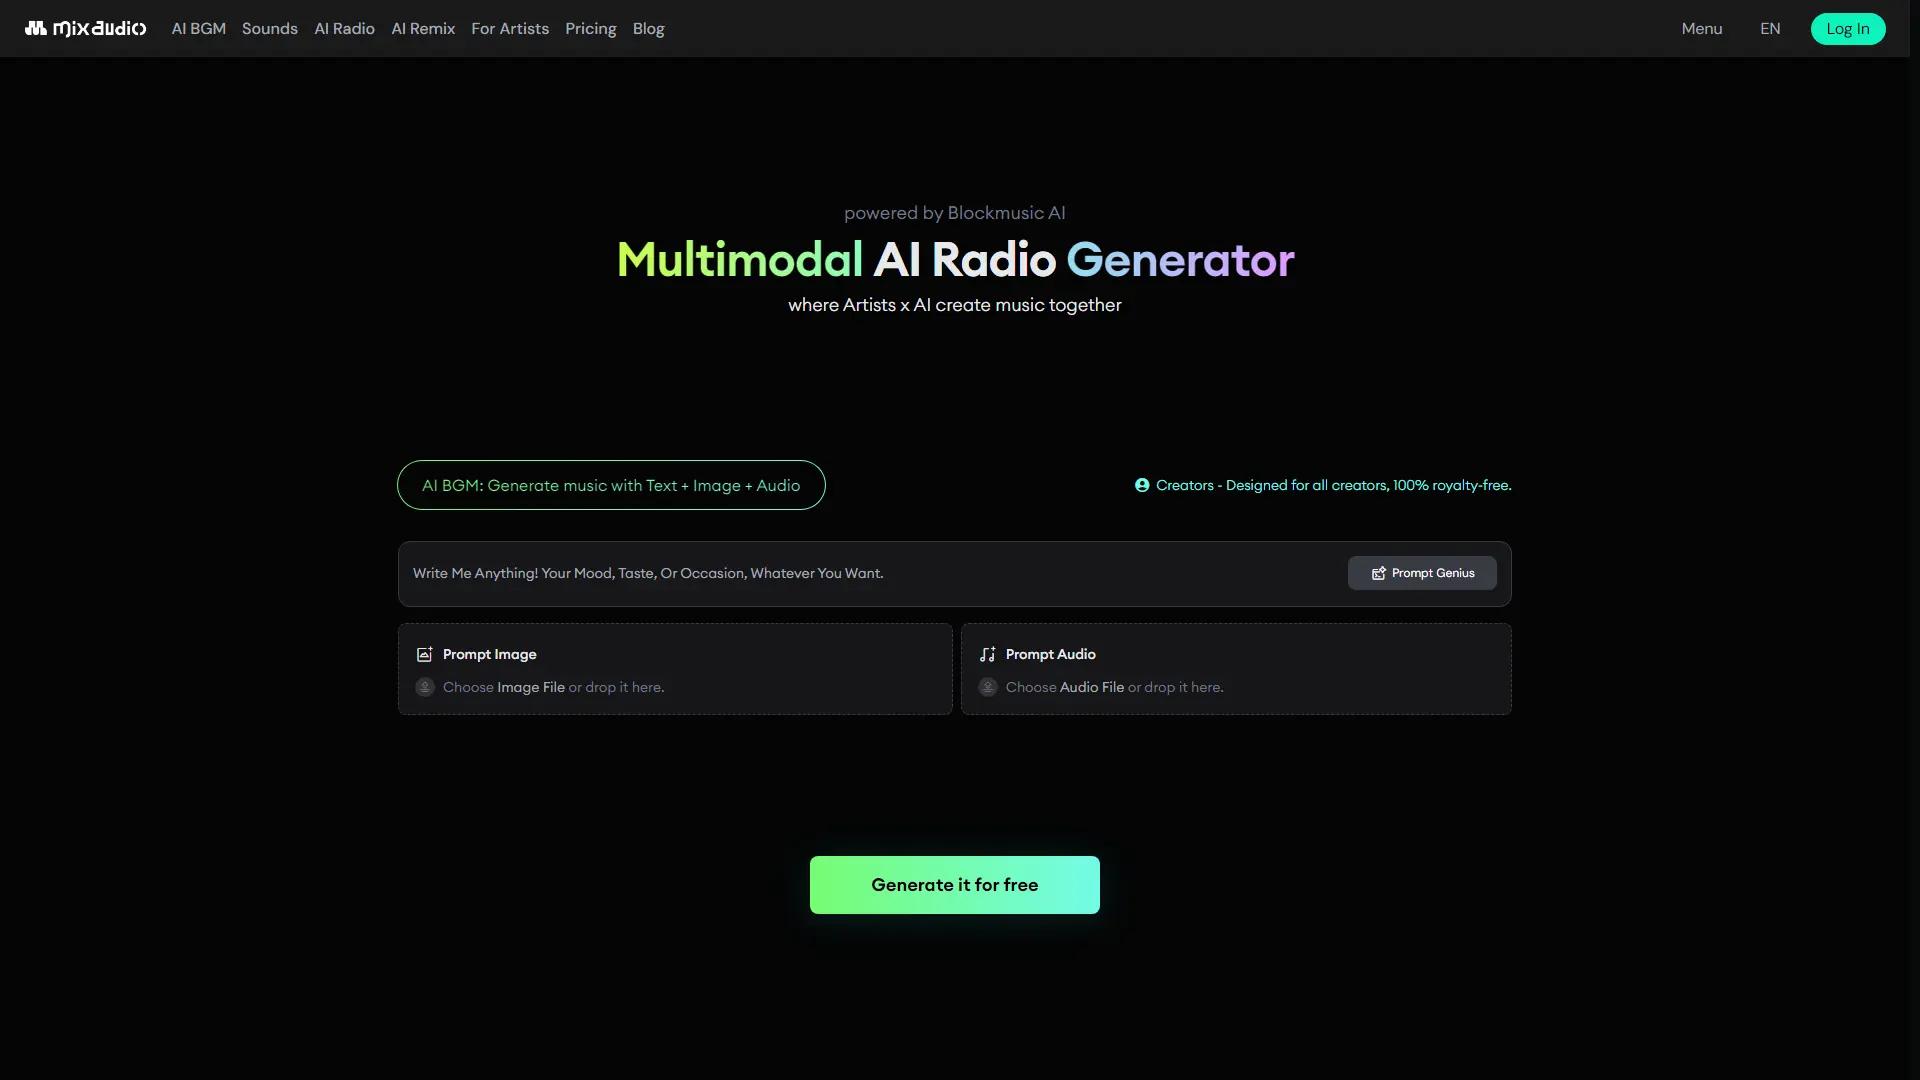The width and height of the screenshot is (1920, 1080).
Task: Open the AI Radio tab
Action: coord(343,28)
